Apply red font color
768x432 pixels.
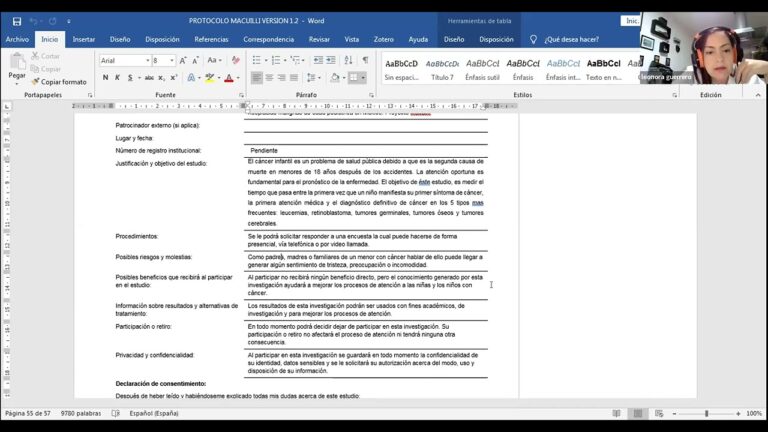pos(229,77)
